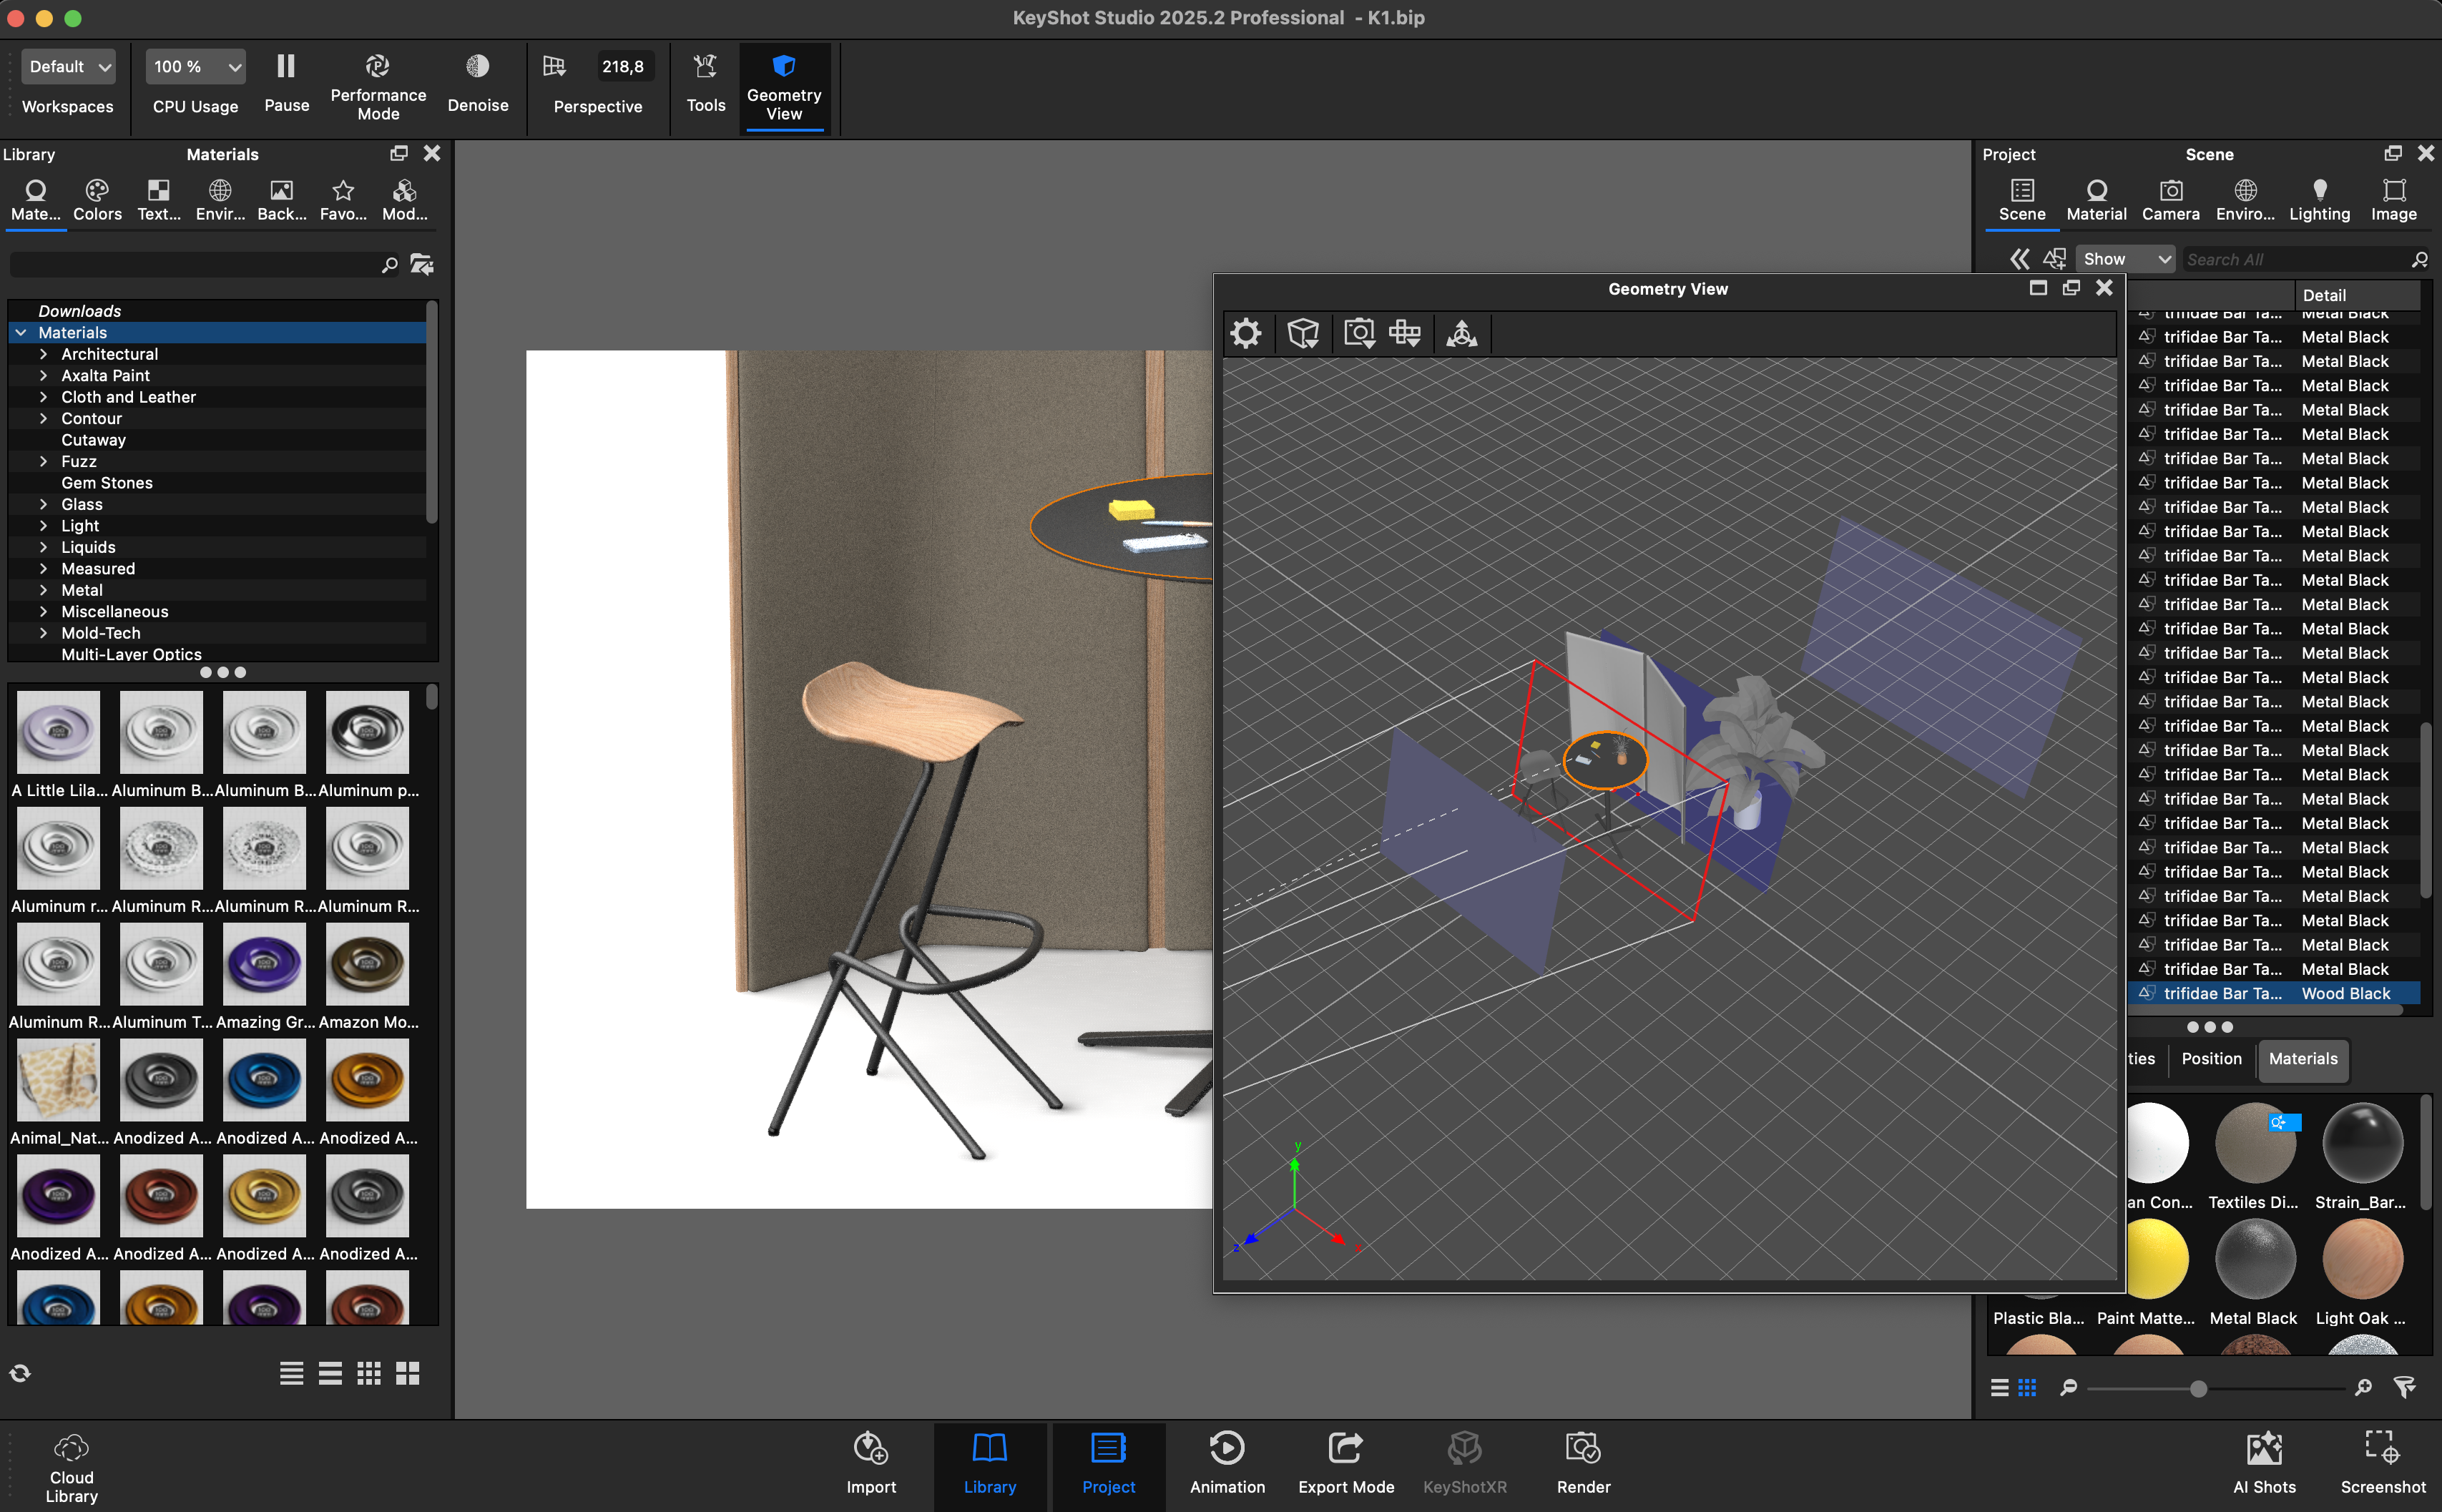
Task: Click the Denoise icon in toolbar
Action: click(477, 67)
